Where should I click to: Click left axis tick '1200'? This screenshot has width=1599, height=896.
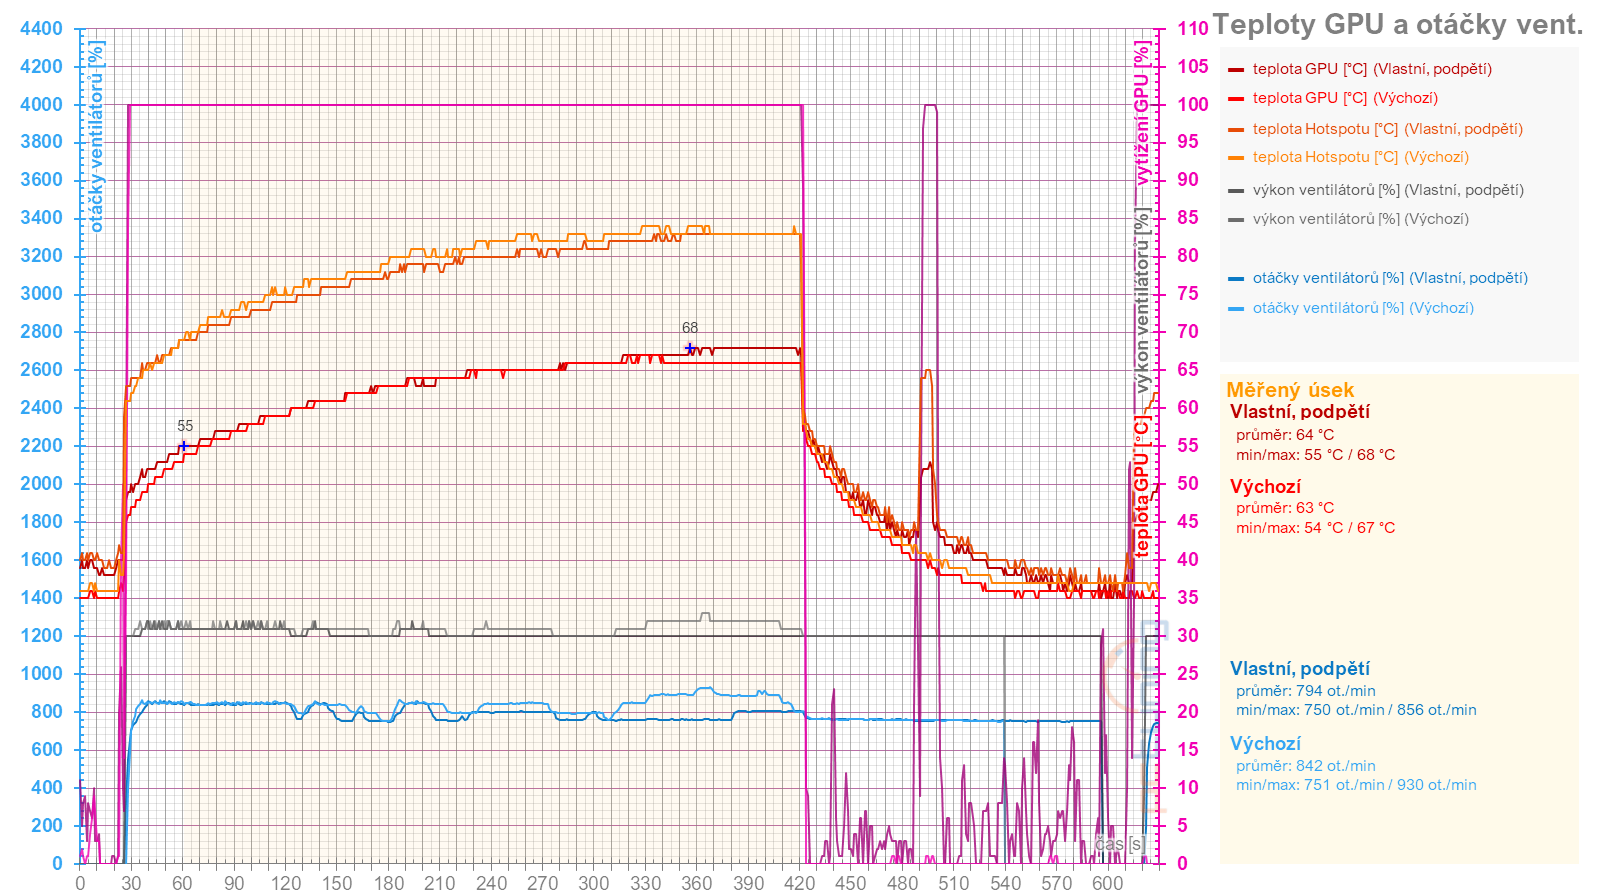[41, 636]
